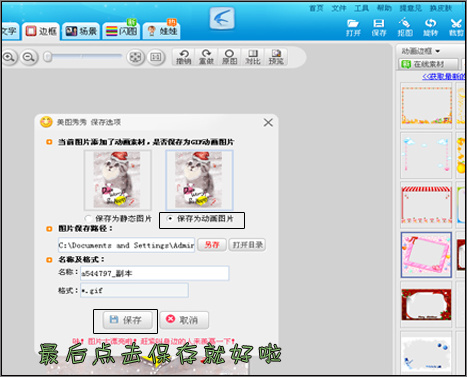Viewport: 467px width, 377px height.
Task: Expand the 动画边框 dropdown
Action: (421, 51)
